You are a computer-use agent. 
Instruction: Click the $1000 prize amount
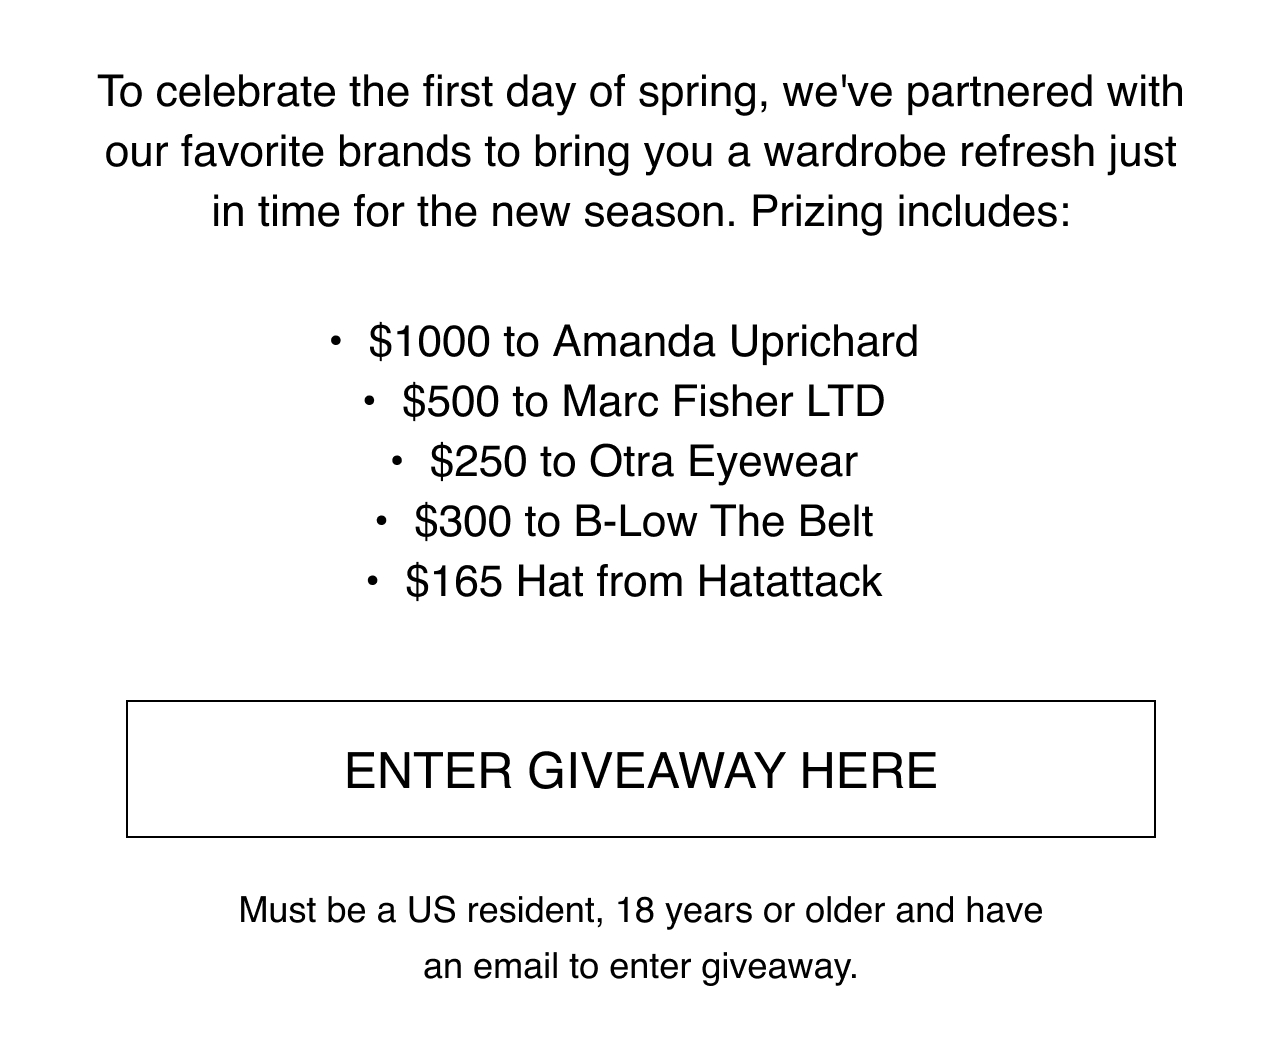click(430, 341)
